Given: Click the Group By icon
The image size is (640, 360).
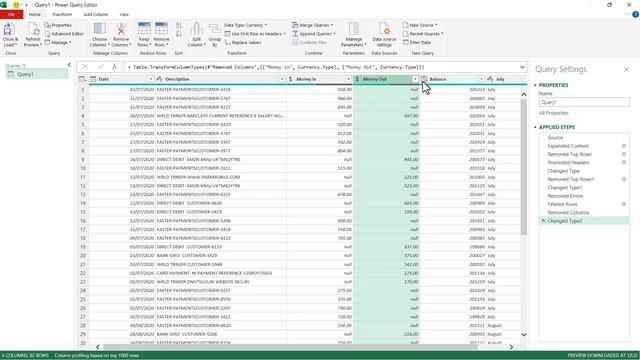Looking at the screenshot, I should click(x=215, y=29).
